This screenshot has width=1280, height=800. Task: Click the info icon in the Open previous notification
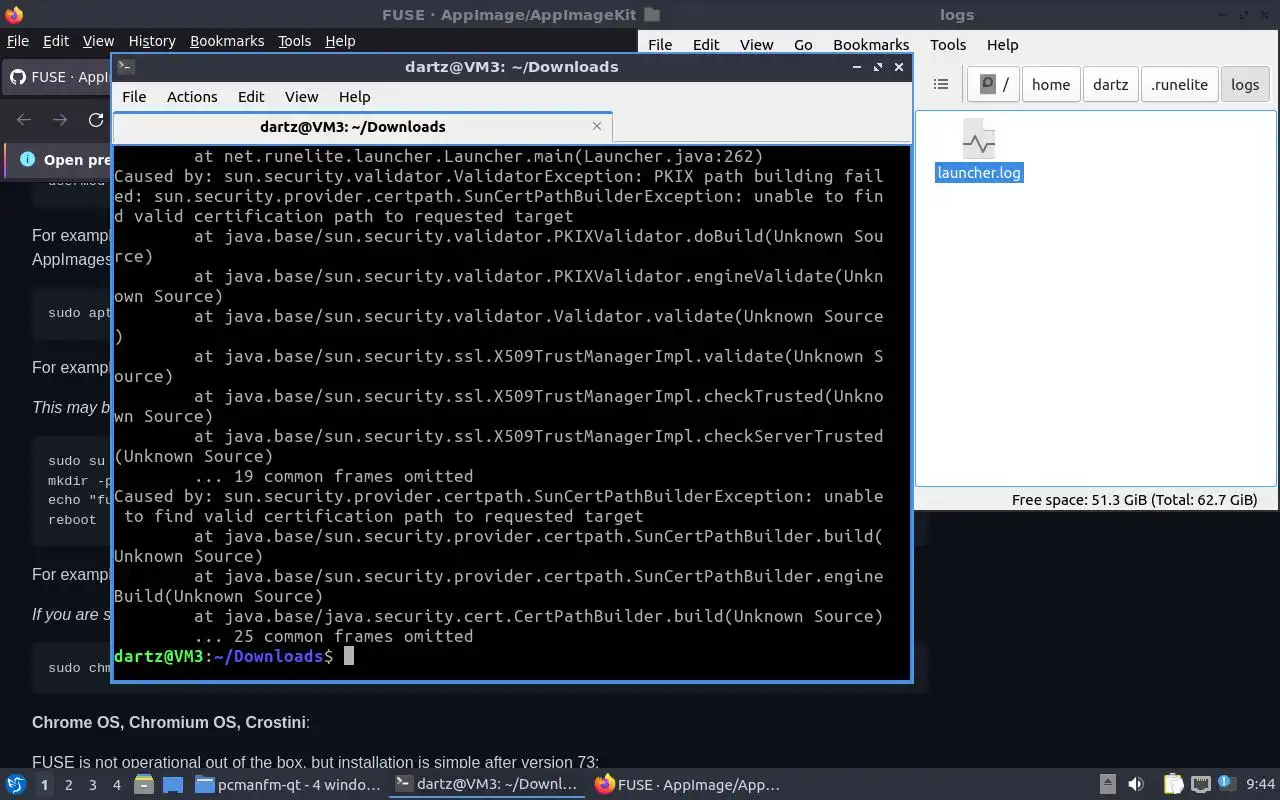pyautogui.click(x=27, y=160)
